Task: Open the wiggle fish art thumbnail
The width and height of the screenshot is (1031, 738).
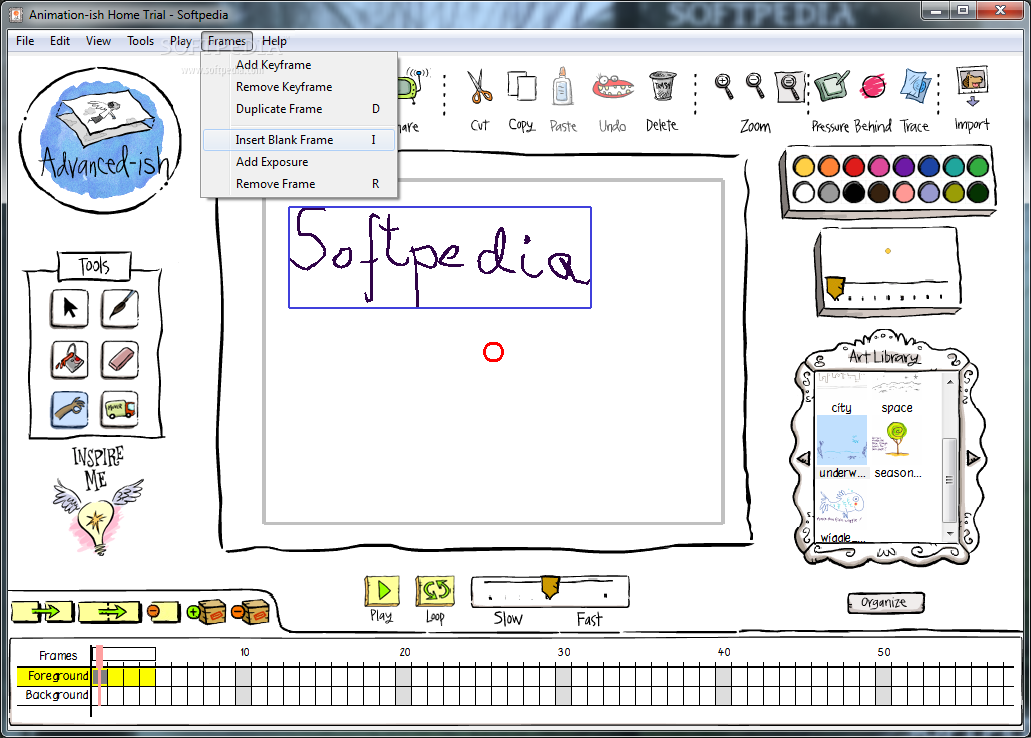Action: (x=842, y=506)
